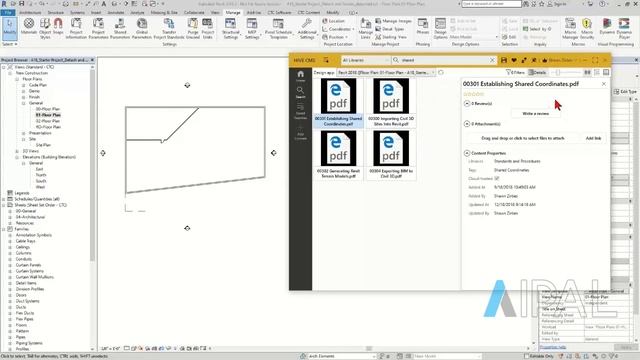This screenshot has height=360, width=640.
Task: Select the Modify tool
Action: pos(9,28)
